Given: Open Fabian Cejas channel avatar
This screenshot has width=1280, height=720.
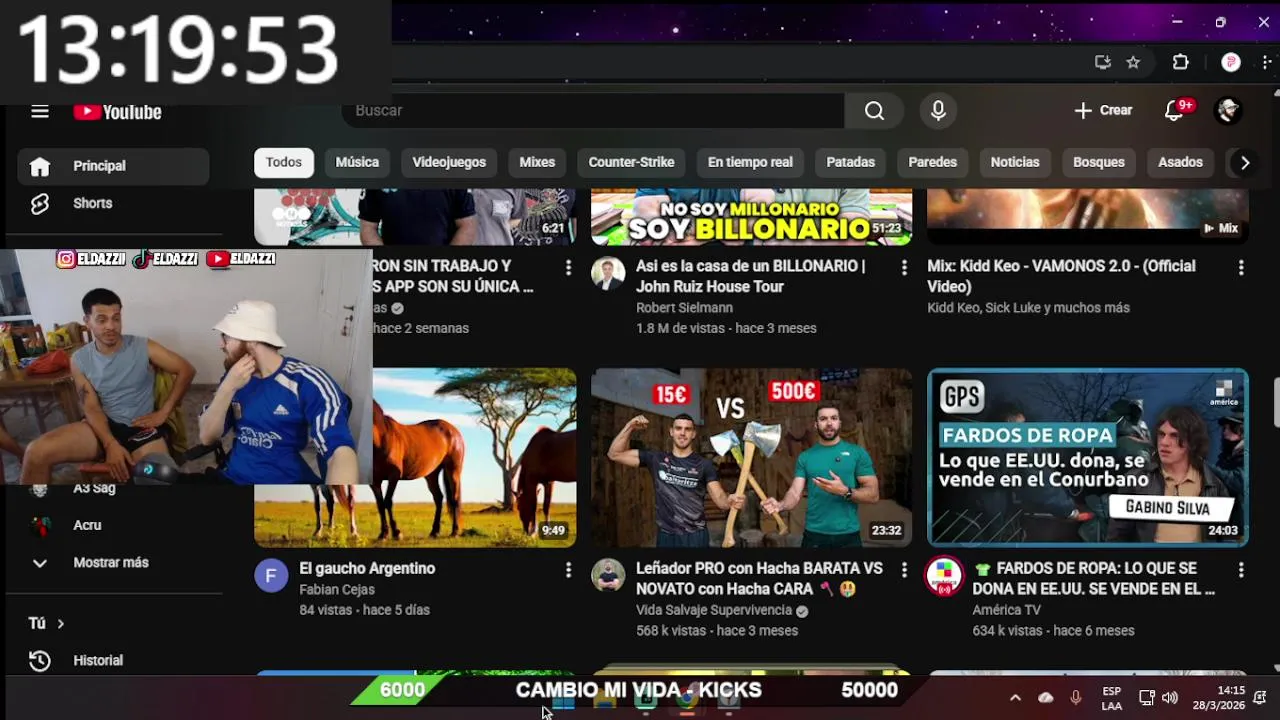Looking at the screenshot, I should point(271,576).
